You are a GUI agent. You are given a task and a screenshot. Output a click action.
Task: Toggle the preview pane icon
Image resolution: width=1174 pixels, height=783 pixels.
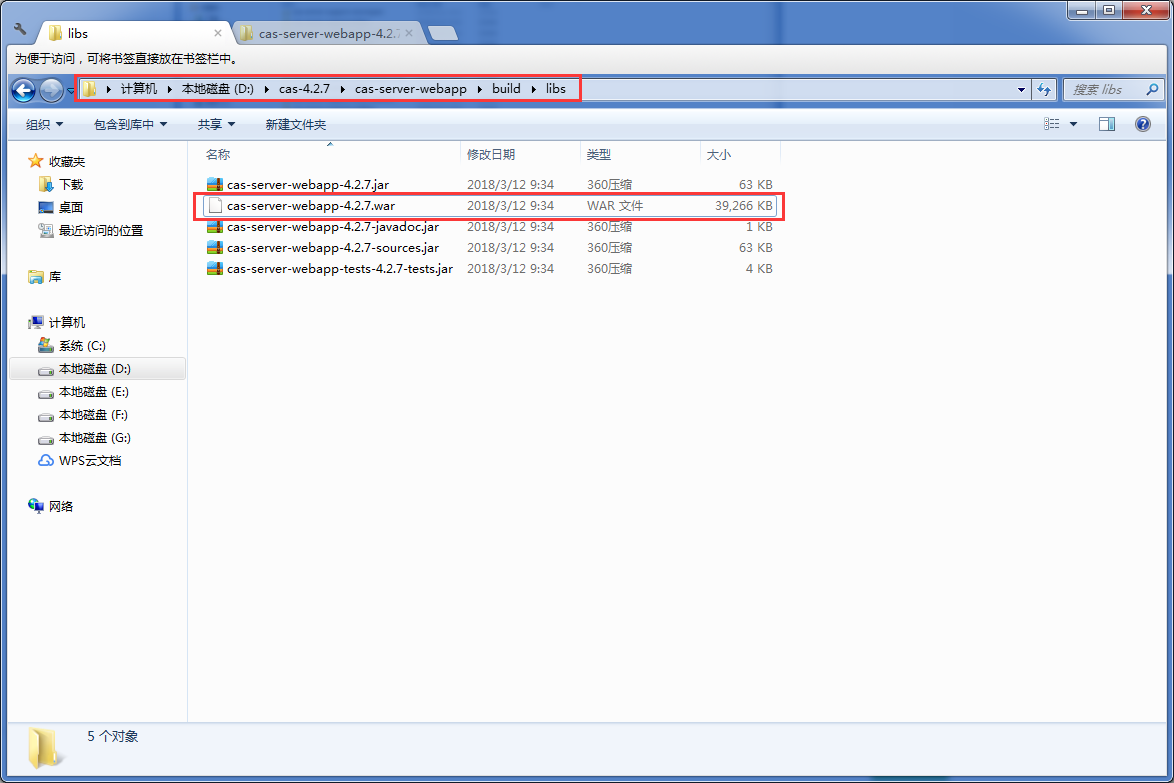(1107, 124)
